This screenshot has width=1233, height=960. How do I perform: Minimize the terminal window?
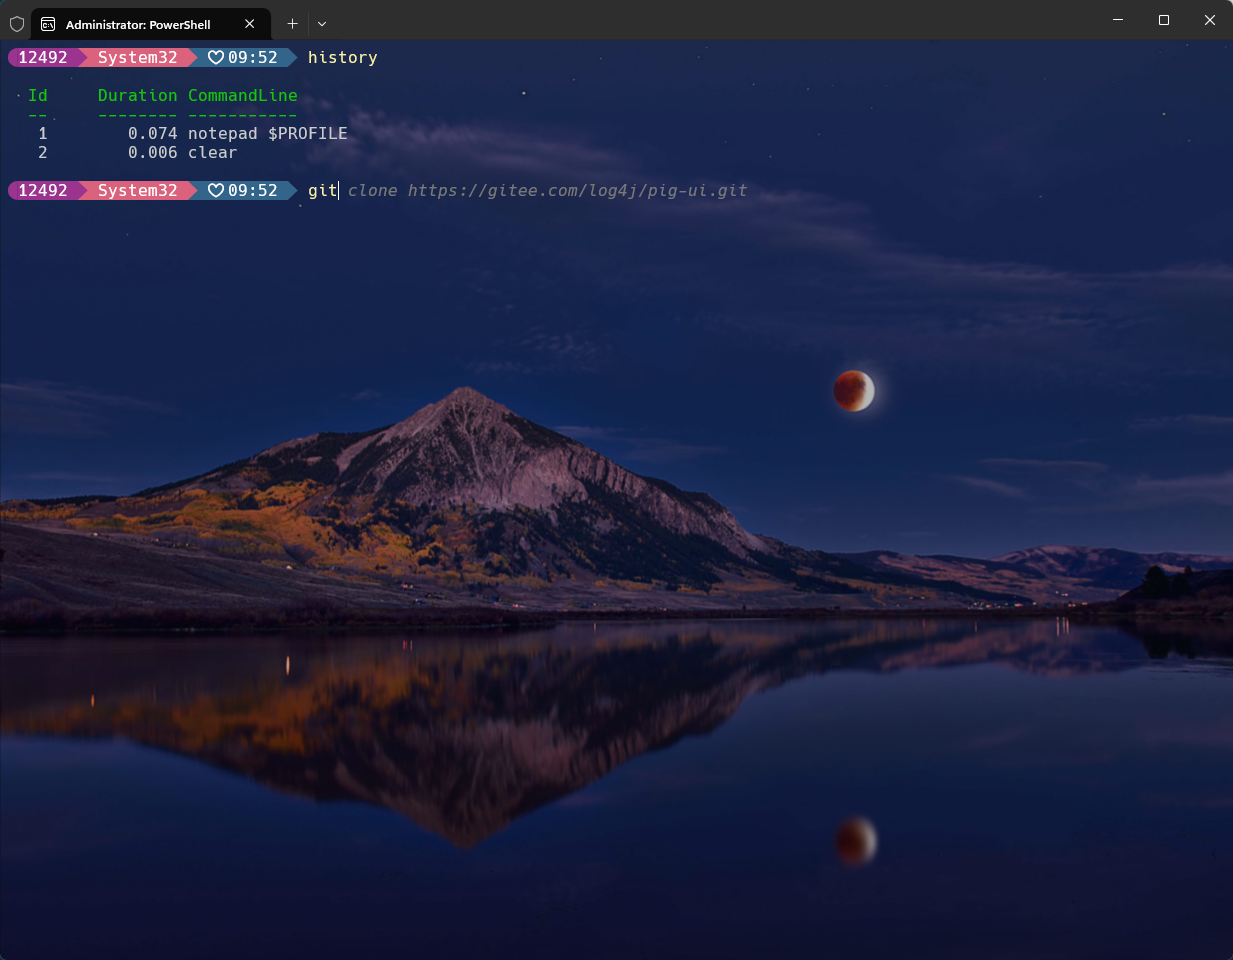[x=1118, y=20]
